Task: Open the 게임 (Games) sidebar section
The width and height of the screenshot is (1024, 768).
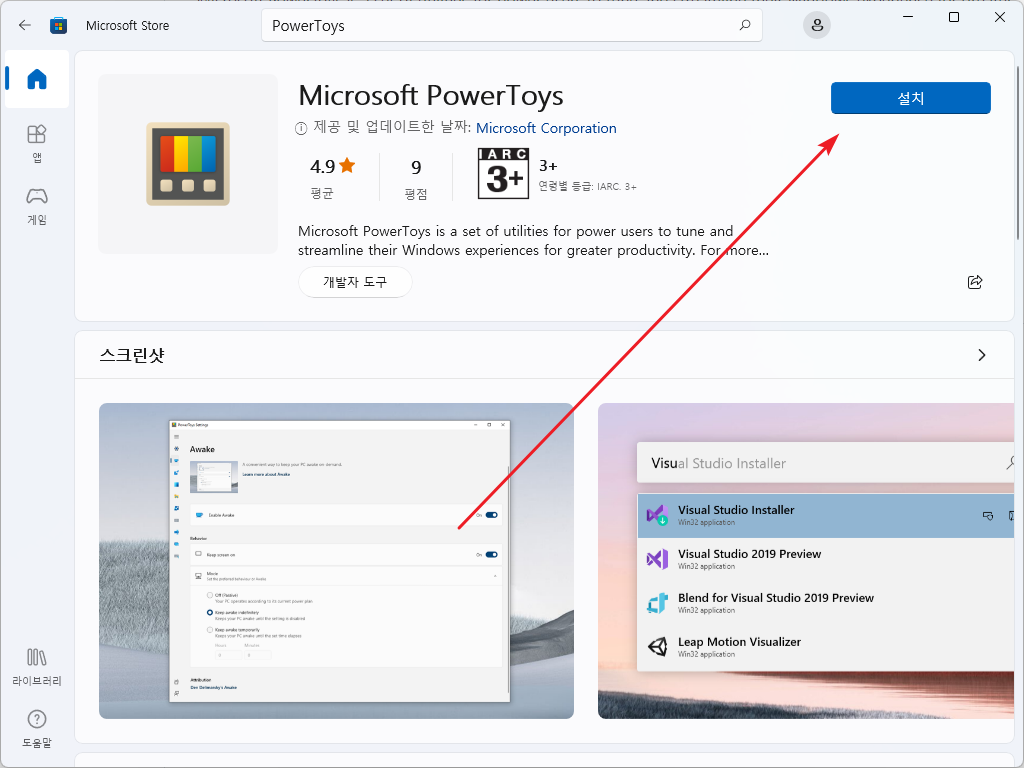Action: pos(37,206)
